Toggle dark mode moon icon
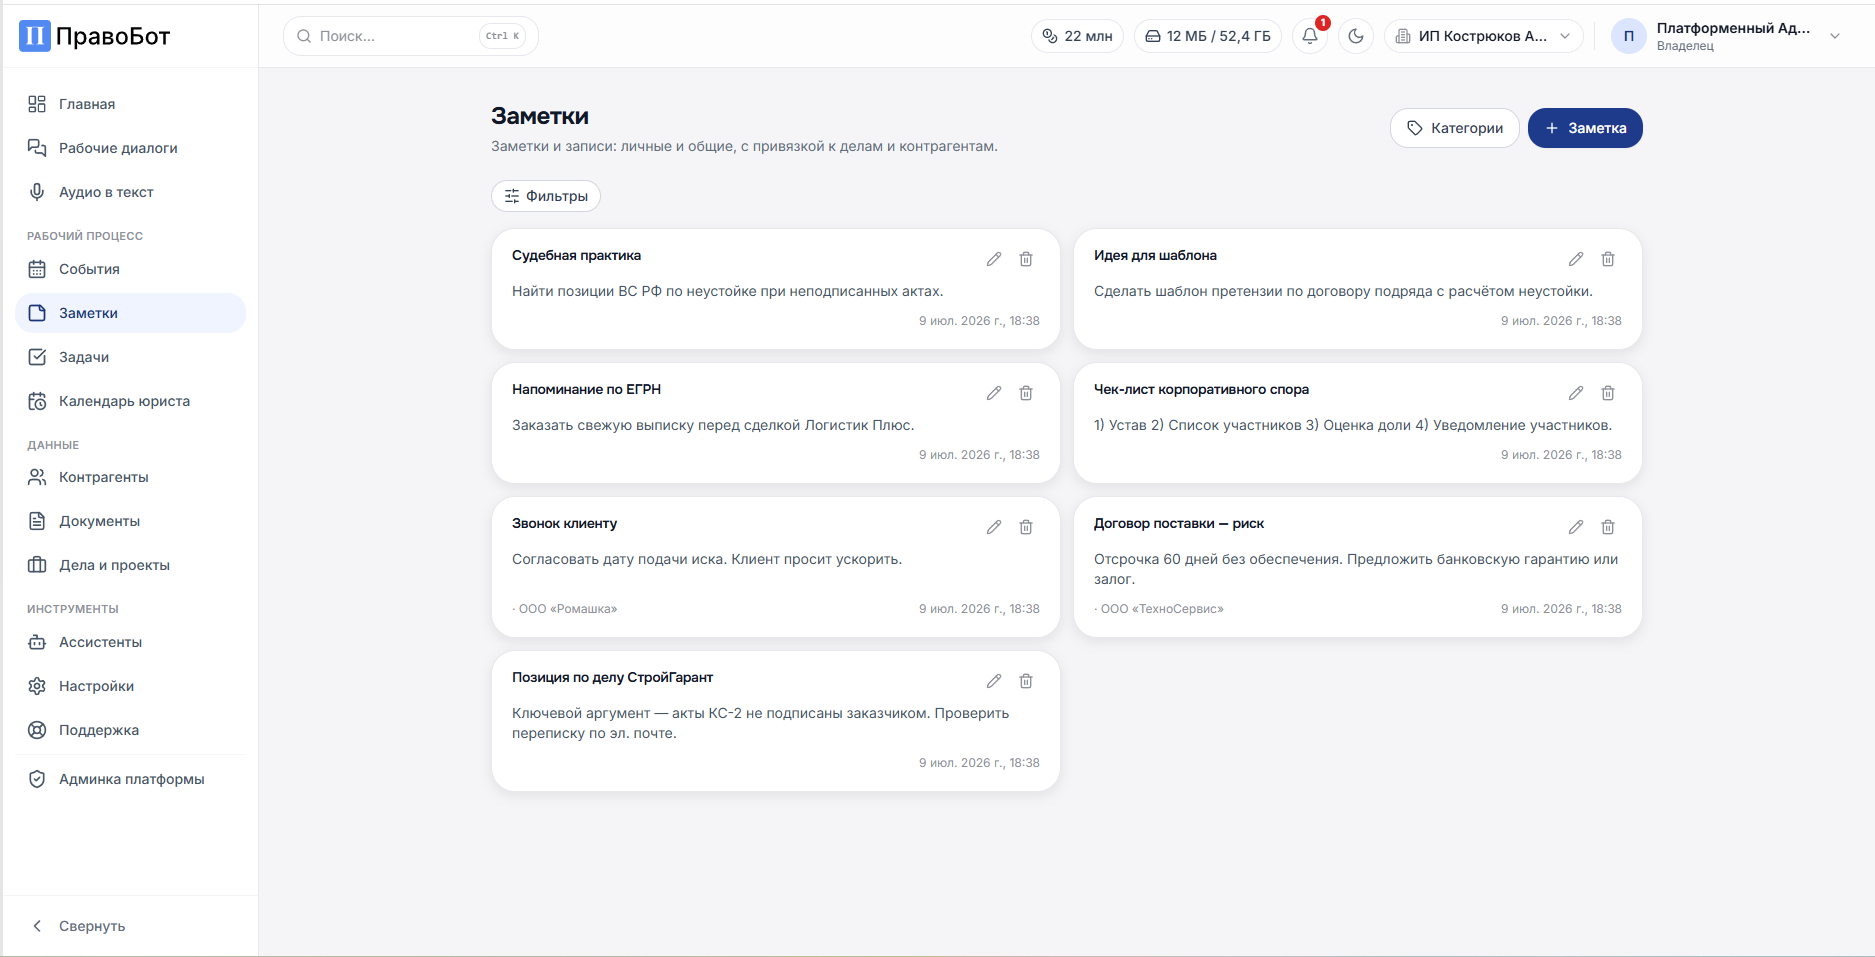The width and height of the screenshot is (1875, 957). click(1356, 36)
